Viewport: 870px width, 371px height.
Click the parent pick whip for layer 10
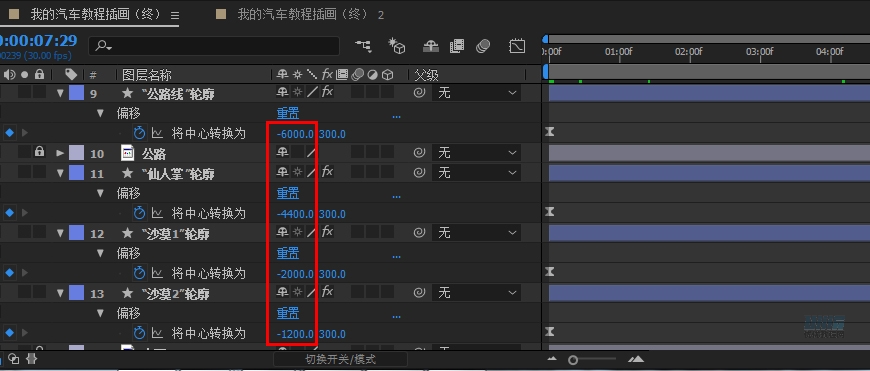tap(419, 153)
